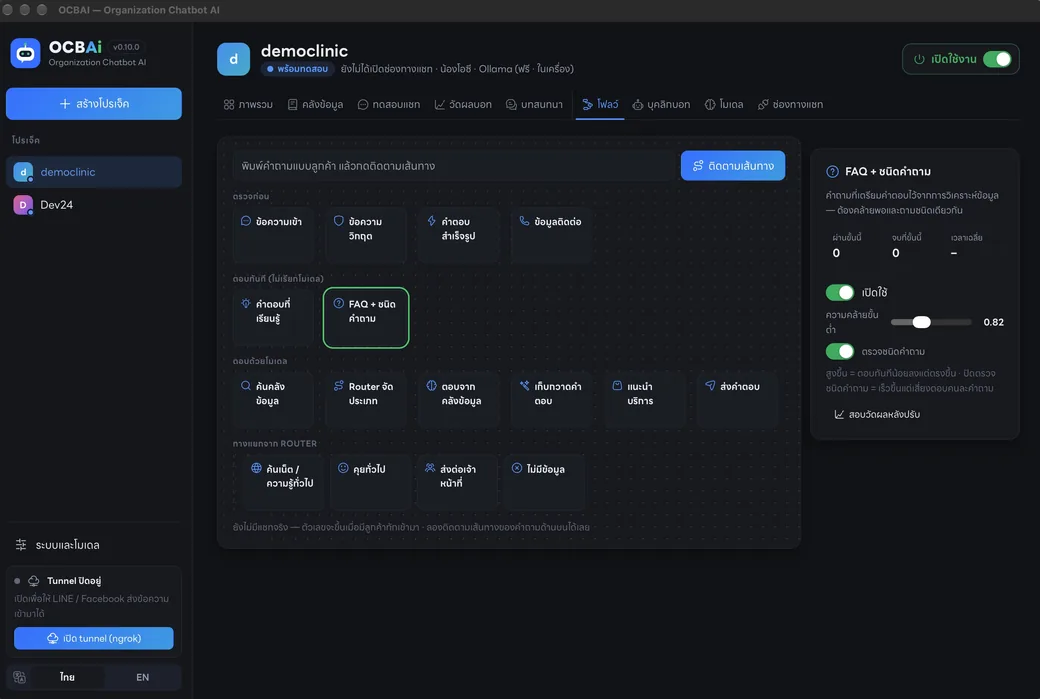Toggle the เปิดใช้ switch in FAQ panel
The image size is (1040, 699).
point(839,292)
